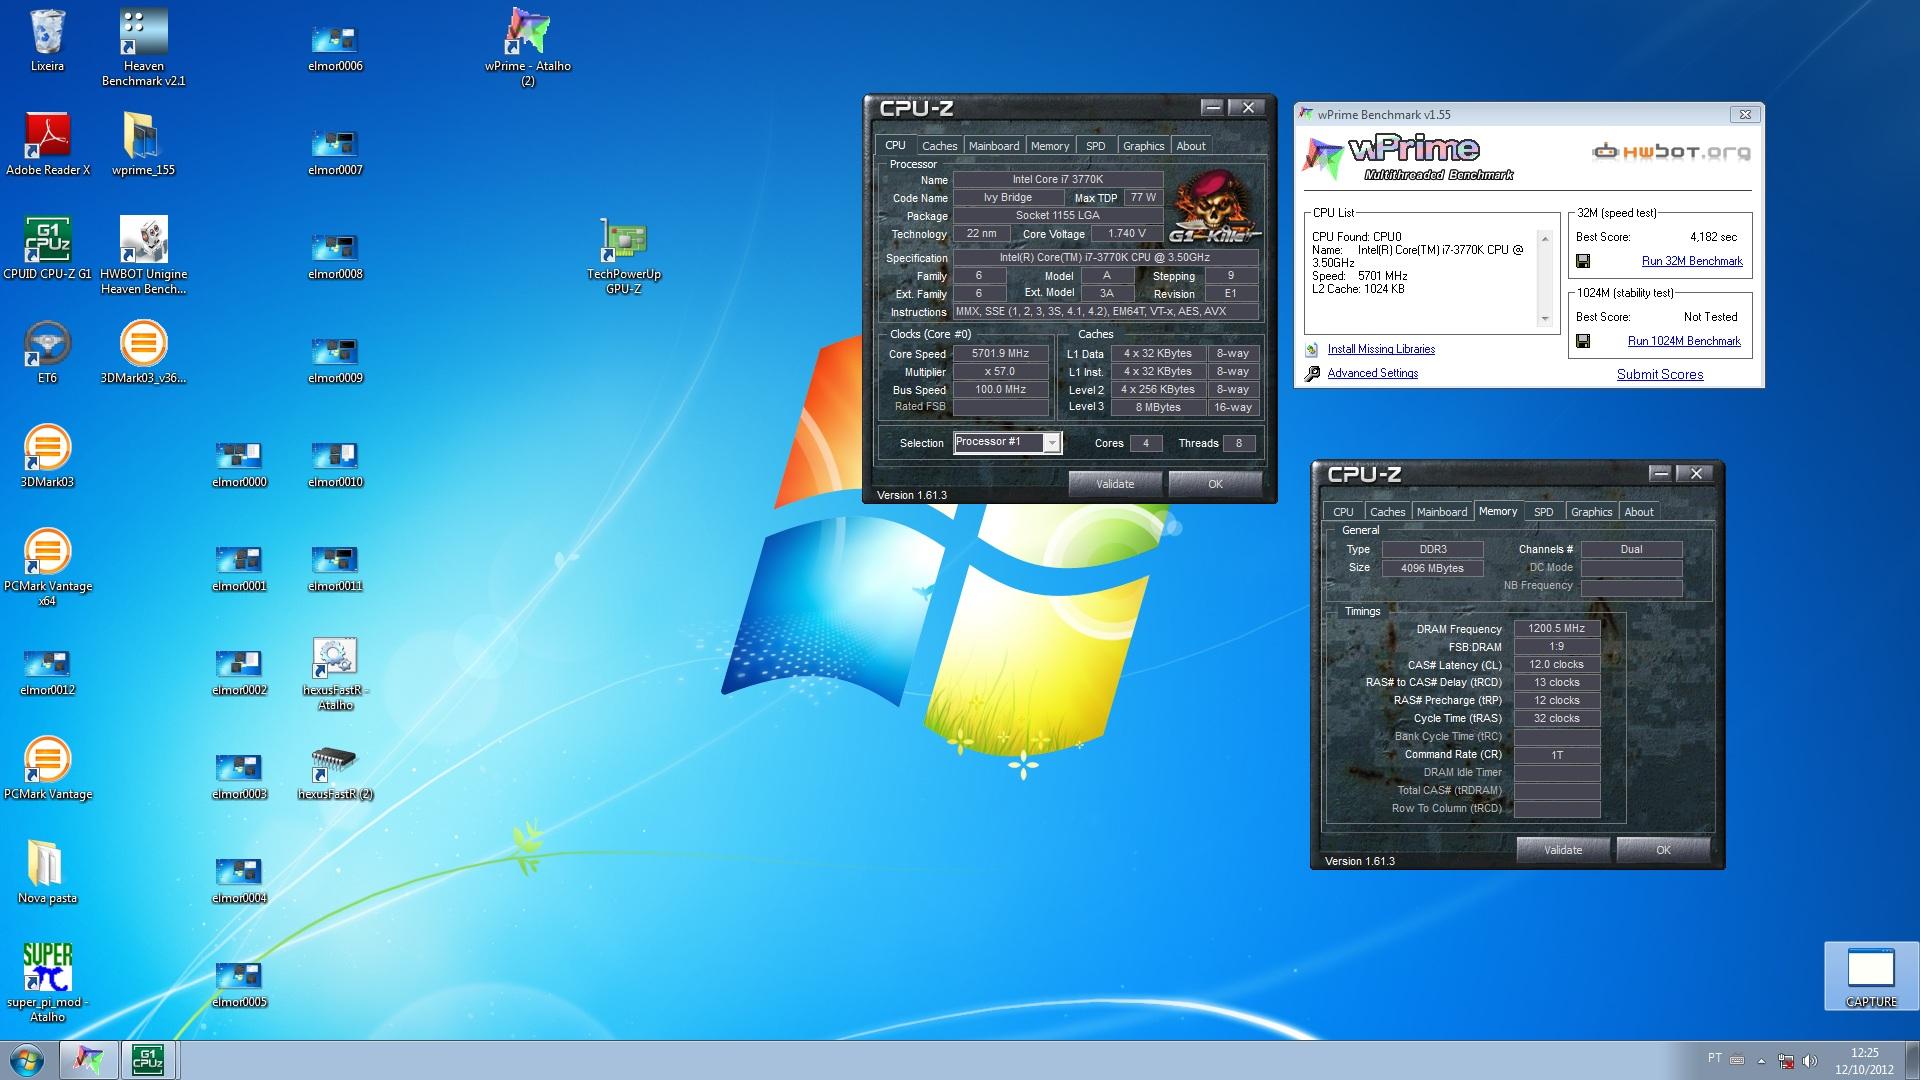1920x1080 pixels.
Task: Open Graphics tab in top CPU-Z window
Action: pos(1143,146)
